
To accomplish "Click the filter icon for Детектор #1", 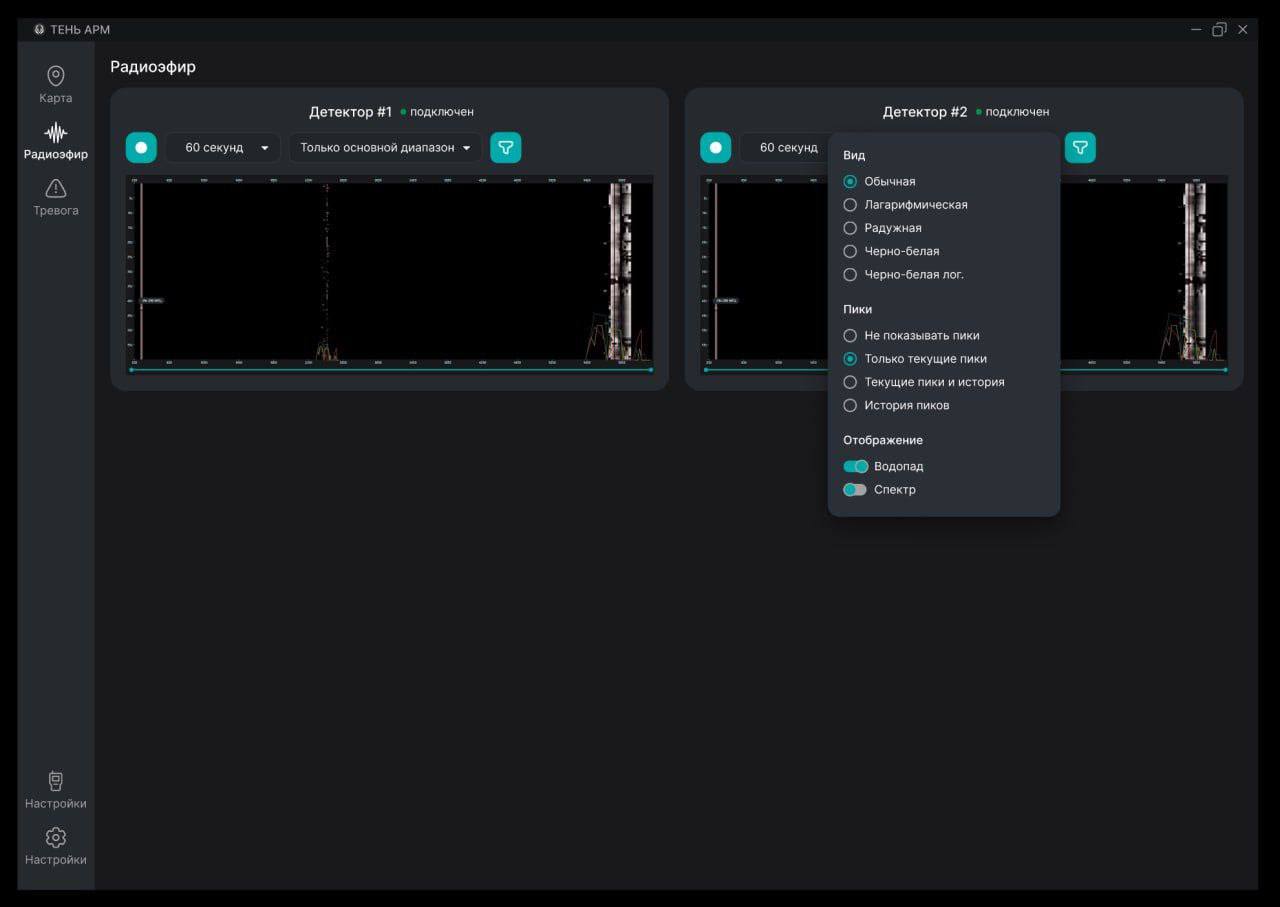I will 506,148.
